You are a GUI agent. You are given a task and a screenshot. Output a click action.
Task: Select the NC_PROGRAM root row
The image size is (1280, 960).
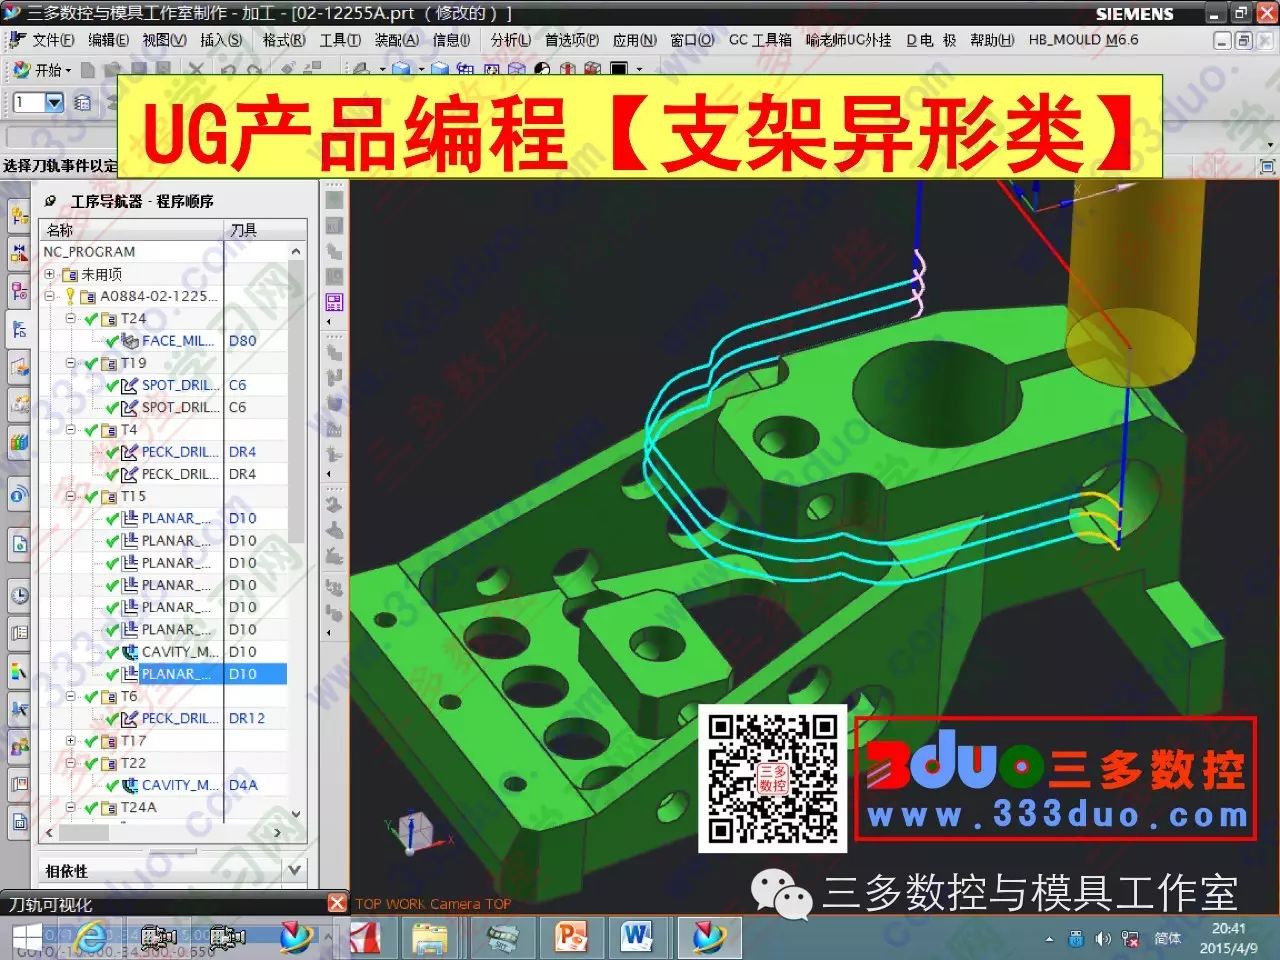point(165,252)
